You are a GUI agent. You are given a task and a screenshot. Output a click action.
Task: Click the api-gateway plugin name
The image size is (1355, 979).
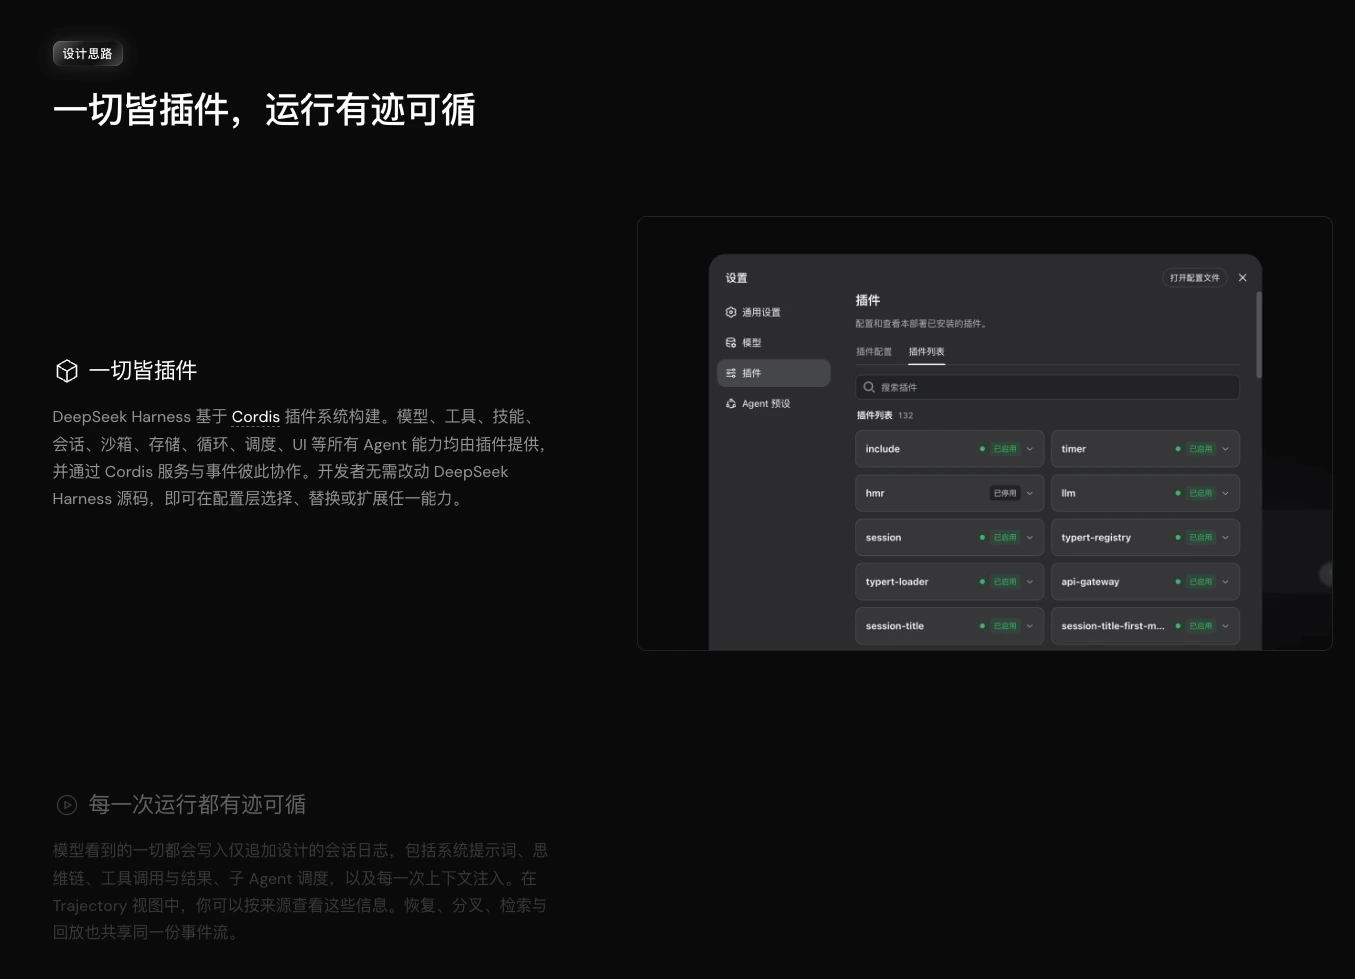[x=1090, y=582]
